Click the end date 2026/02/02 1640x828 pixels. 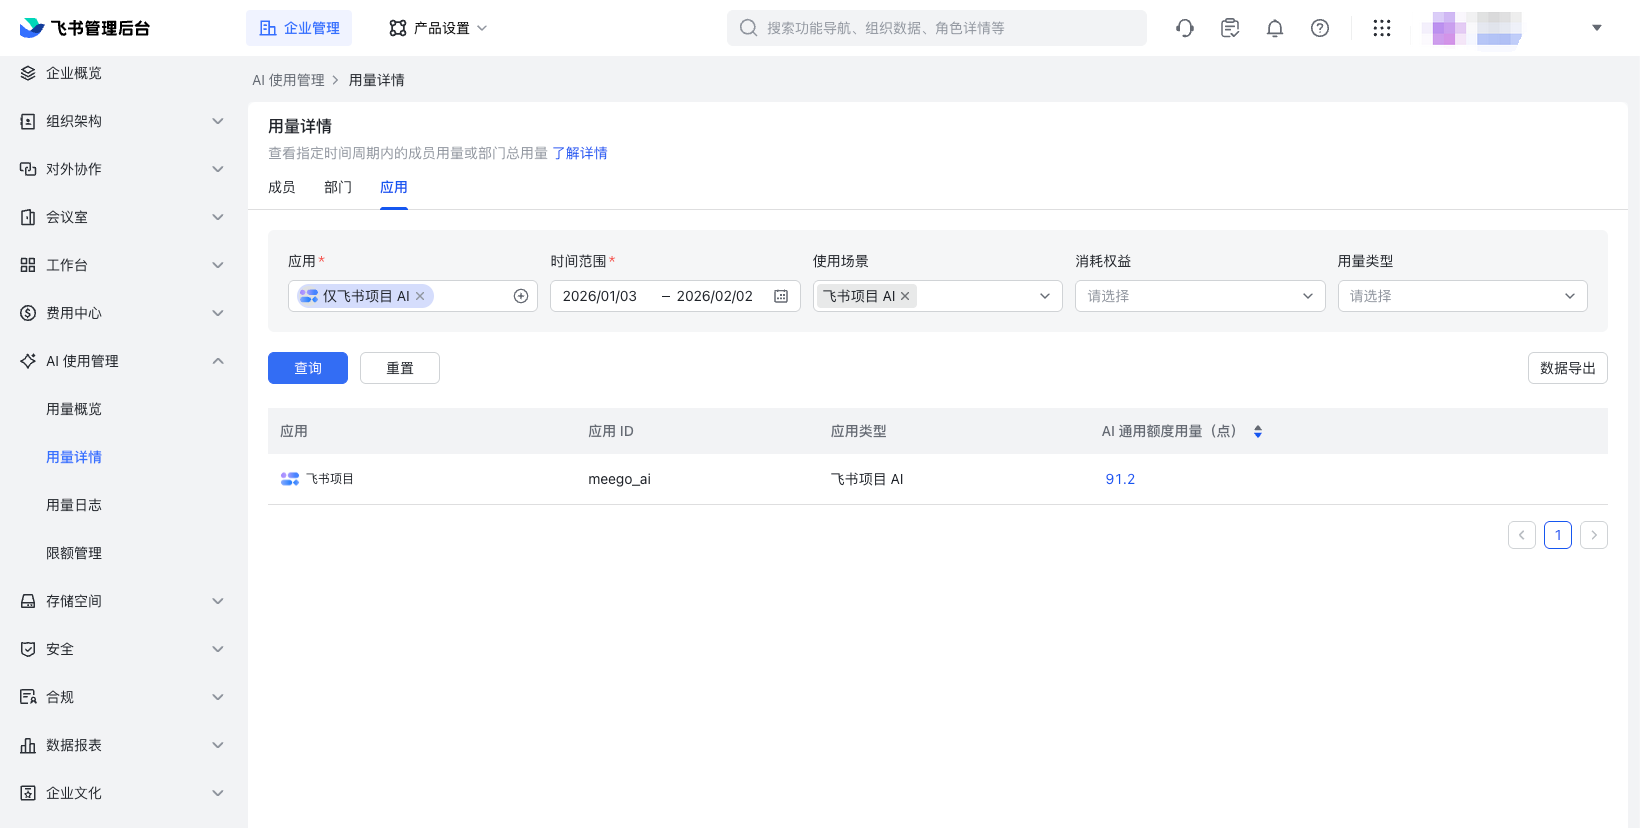click(x=714, y=296)
